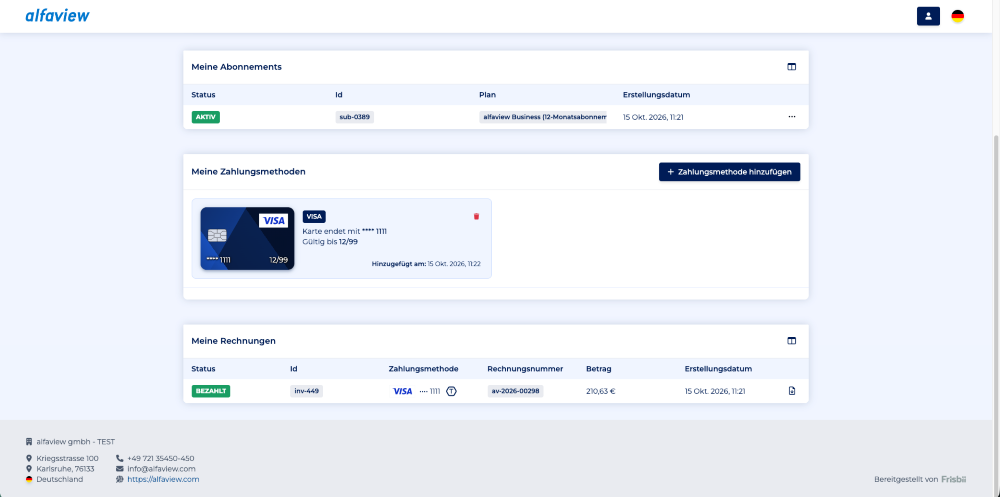Screen dimensions: 1000x497
Task: Download invoice inv-449 document
Action: [791, 391]
